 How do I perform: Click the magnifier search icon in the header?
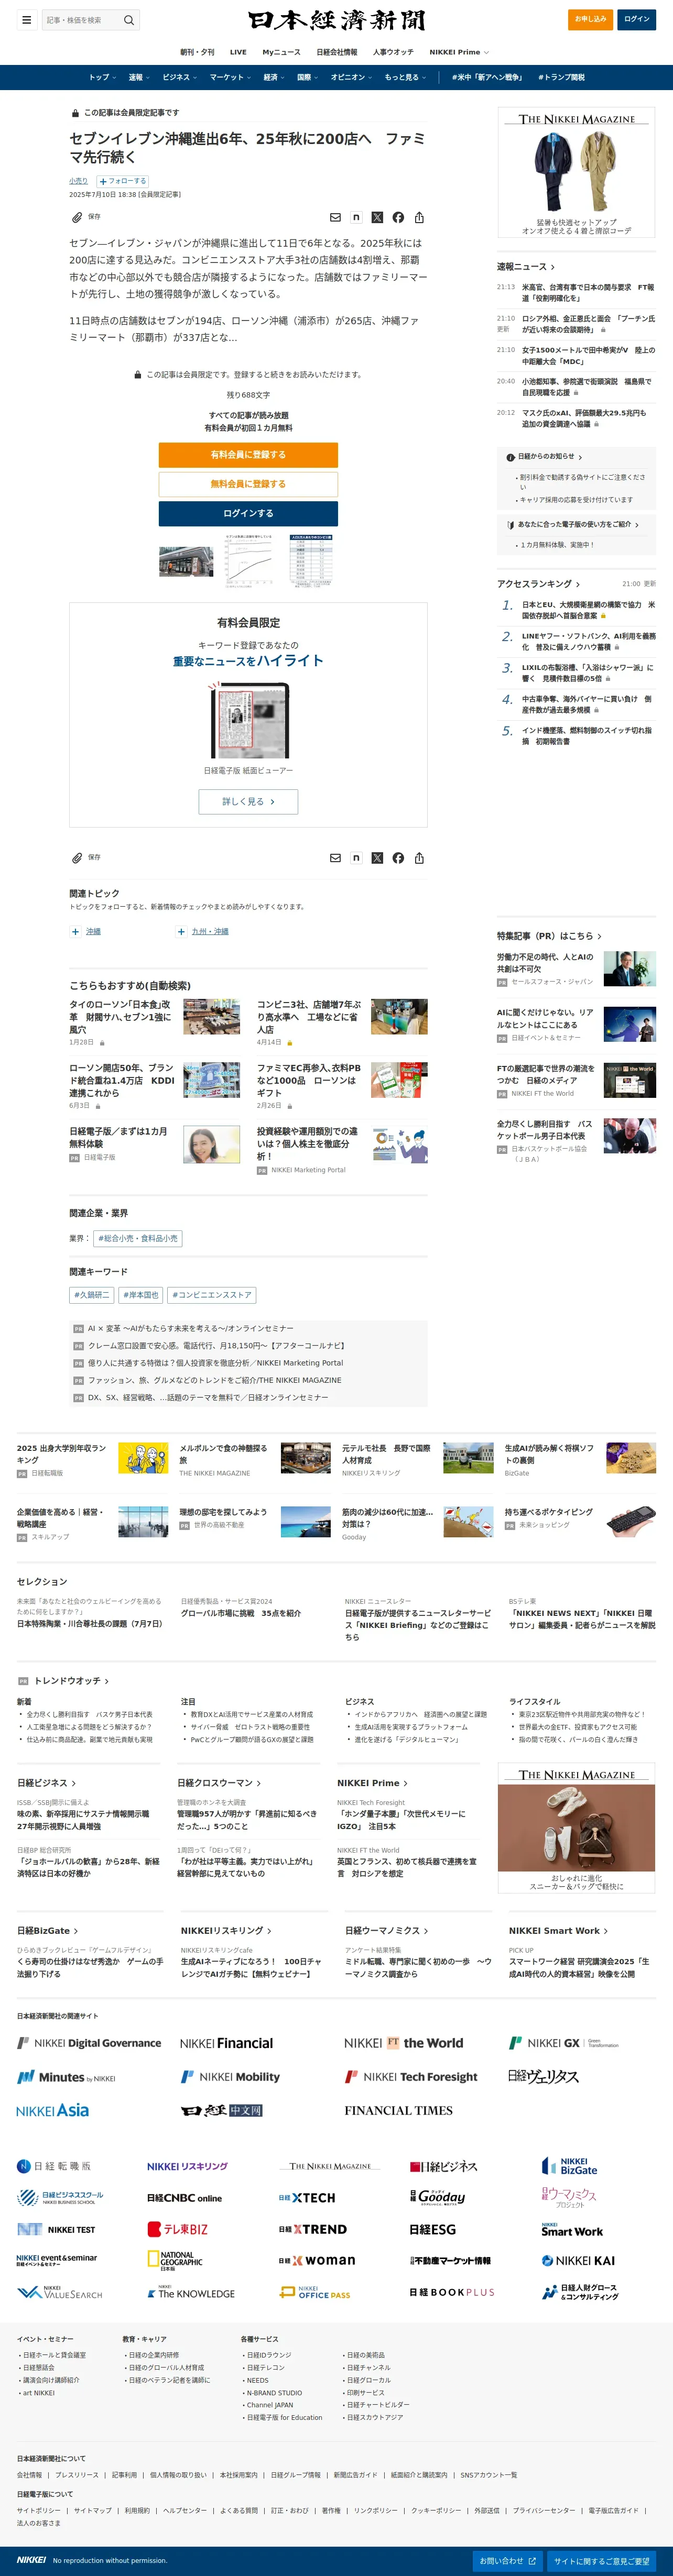[x=128, y=20]
